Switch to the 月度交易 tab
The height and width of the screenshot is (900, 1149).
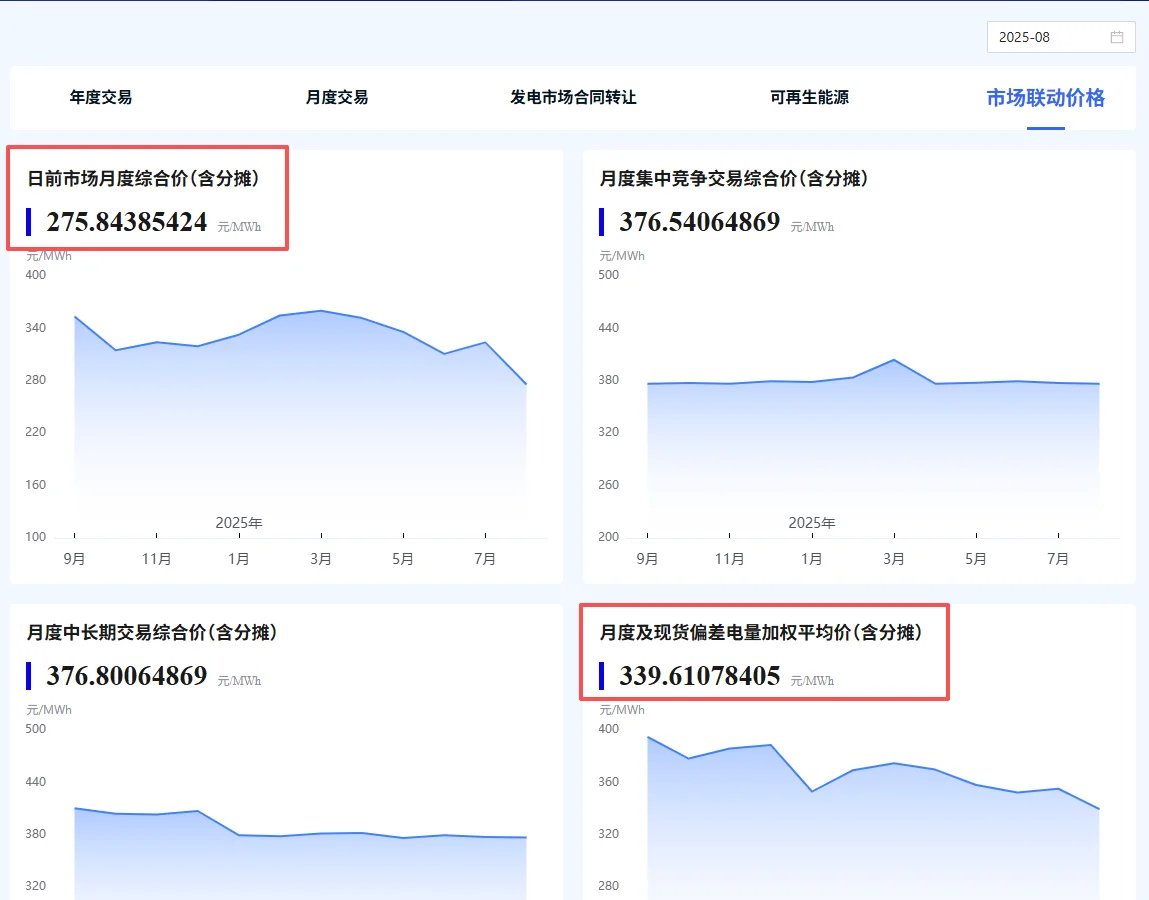pos(337,98)
